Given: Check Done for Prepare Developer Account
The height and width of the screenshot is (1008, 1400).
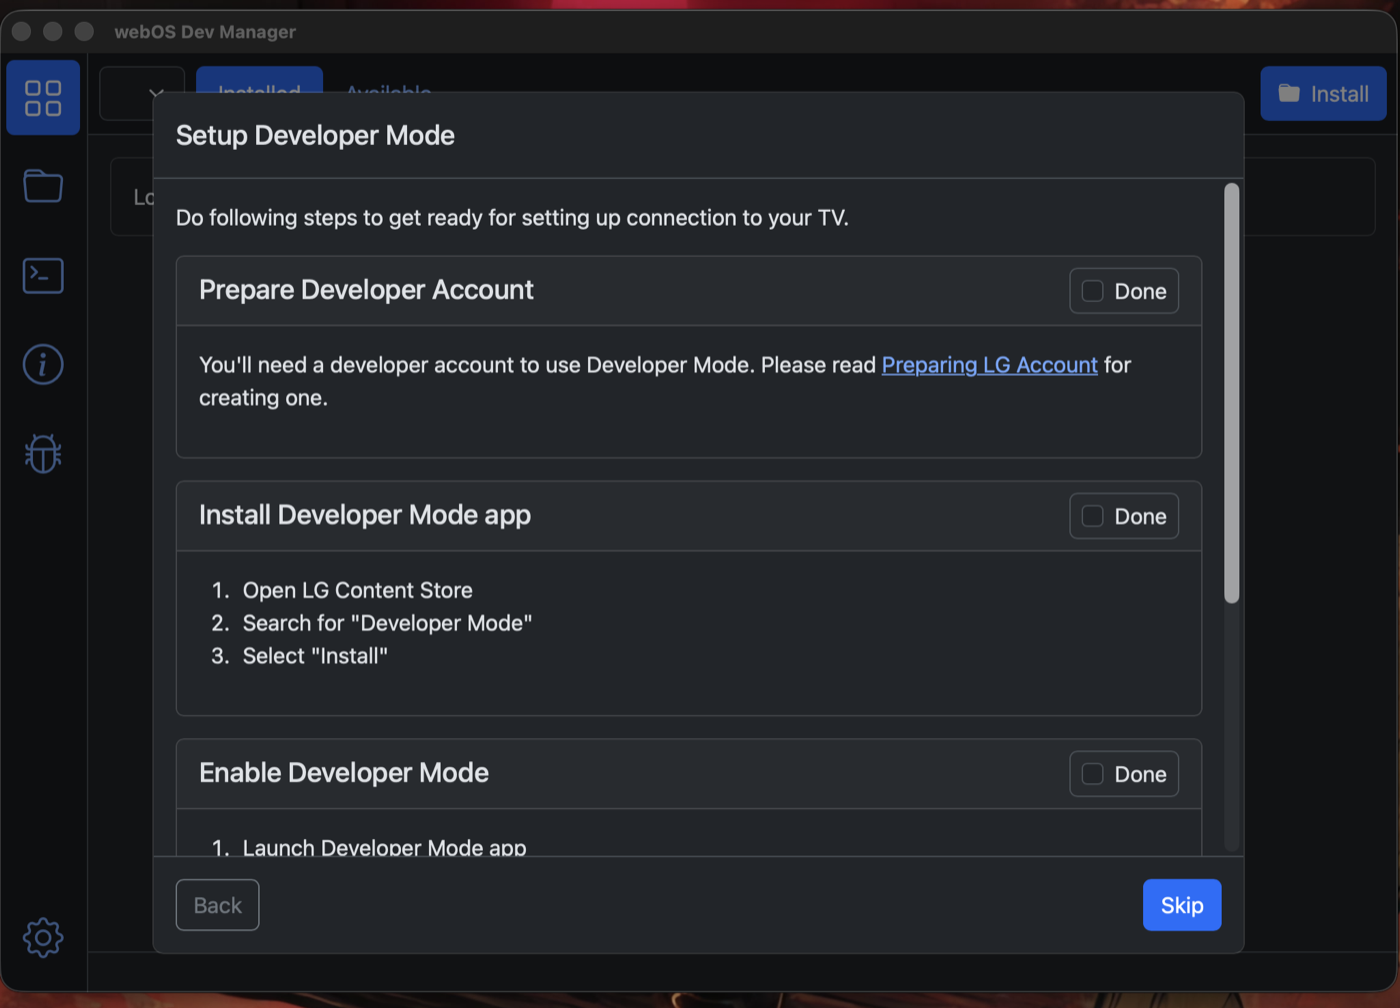Looking at the screenshot, I should click(1124, 291).
